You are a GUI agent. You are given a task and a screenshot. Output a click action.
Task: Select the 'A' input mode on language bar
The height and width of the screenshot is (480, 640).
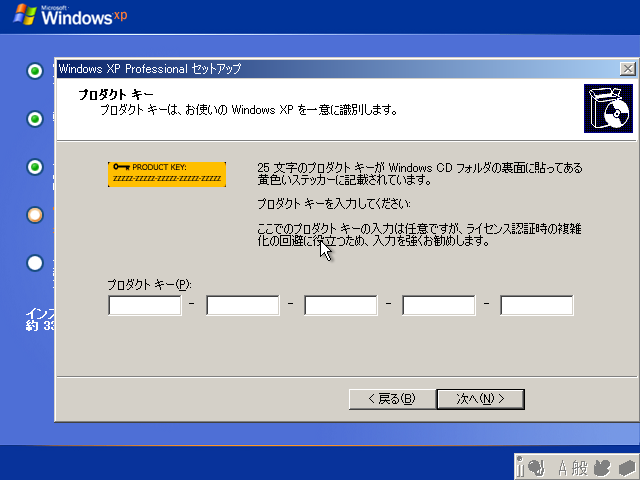coord(562,468)
